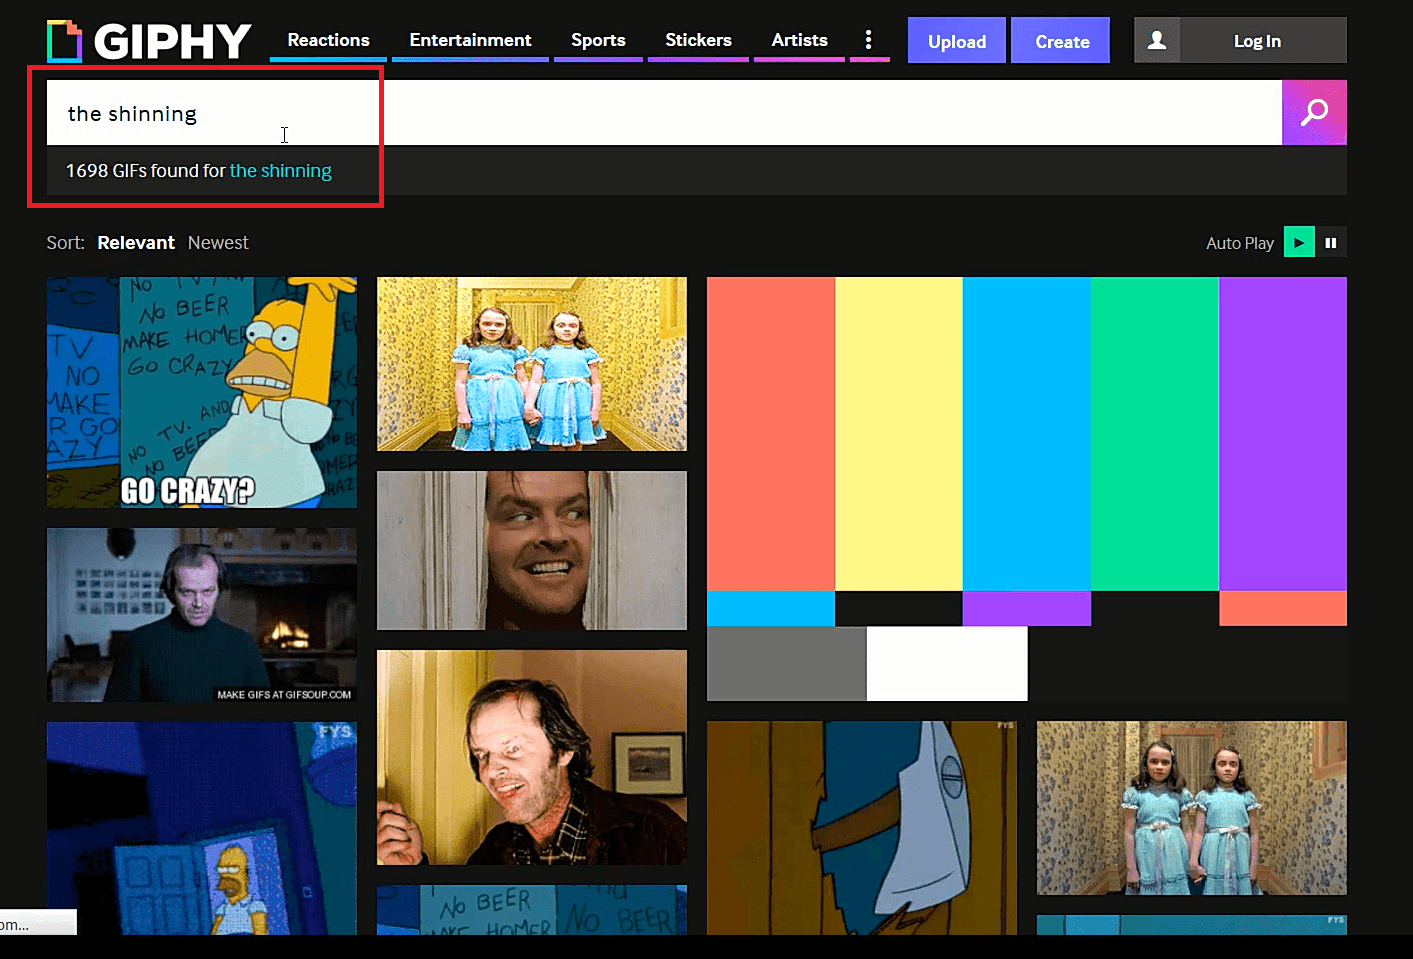Screen dimensions: 1413x959
Task: Enable auto play with the play button
Action: (x=1299, y=242)
